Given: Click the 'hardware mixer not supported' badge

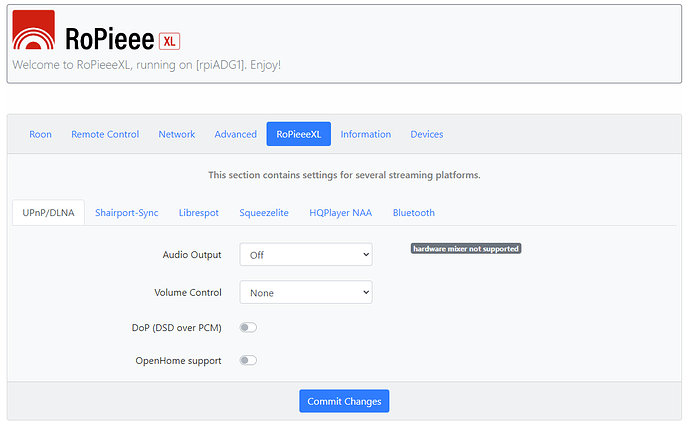Looking at the screenshot, I should point(466,249).
